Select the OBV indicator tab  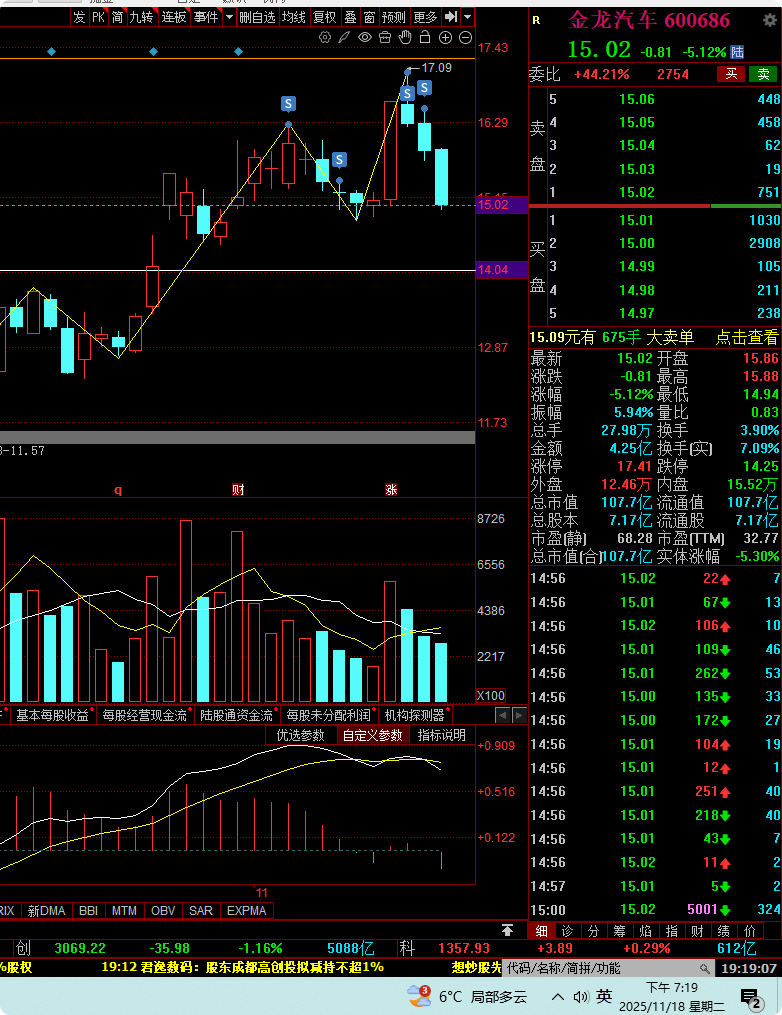163,911
